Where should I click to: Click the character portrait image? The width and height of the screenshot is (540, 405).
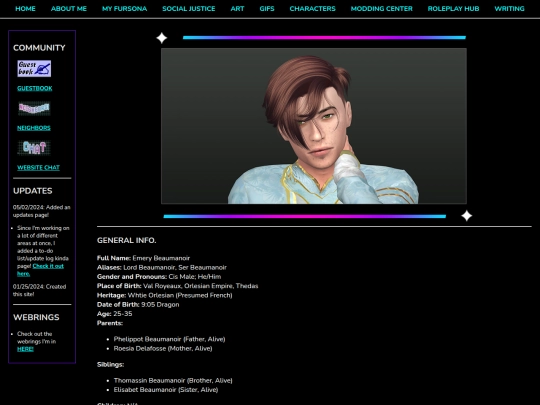coord(314,126)
